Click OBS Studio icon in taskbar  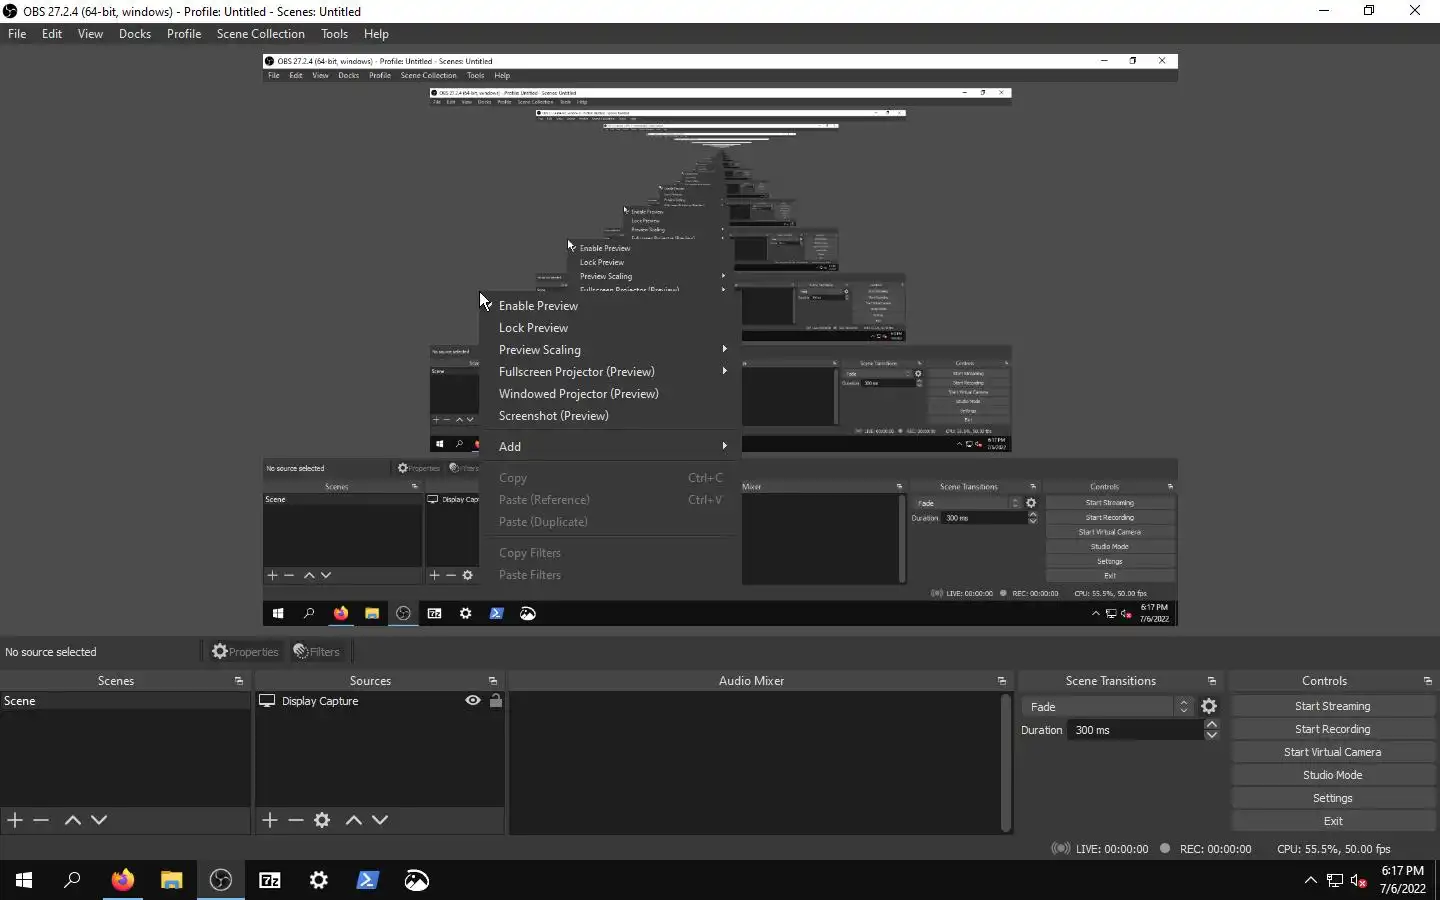tap(220, 880)
